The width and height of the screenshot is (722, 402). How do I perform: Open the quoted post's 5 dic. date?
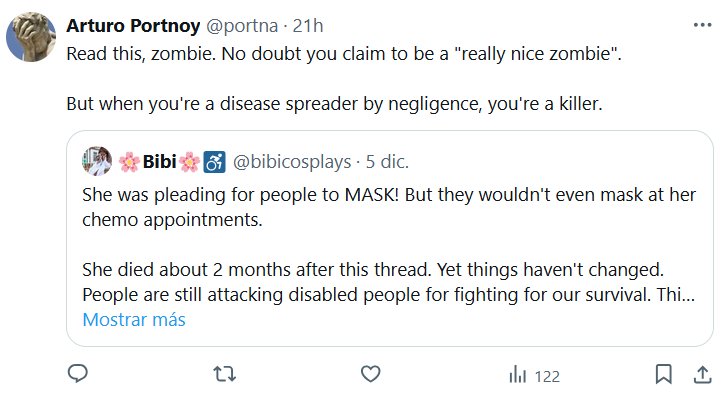(387, 160)
